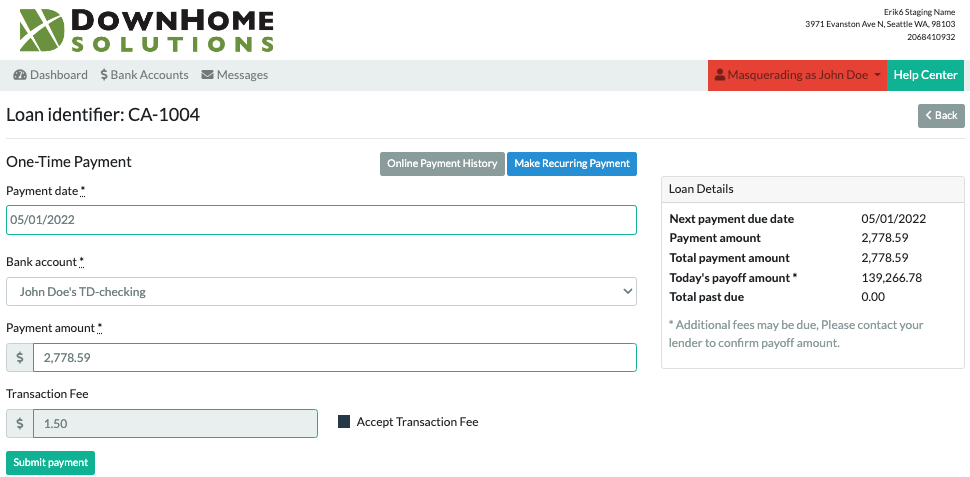Click the DownHome Solutions logo
This screenshot has width=970, height=477.
point(147,30)
